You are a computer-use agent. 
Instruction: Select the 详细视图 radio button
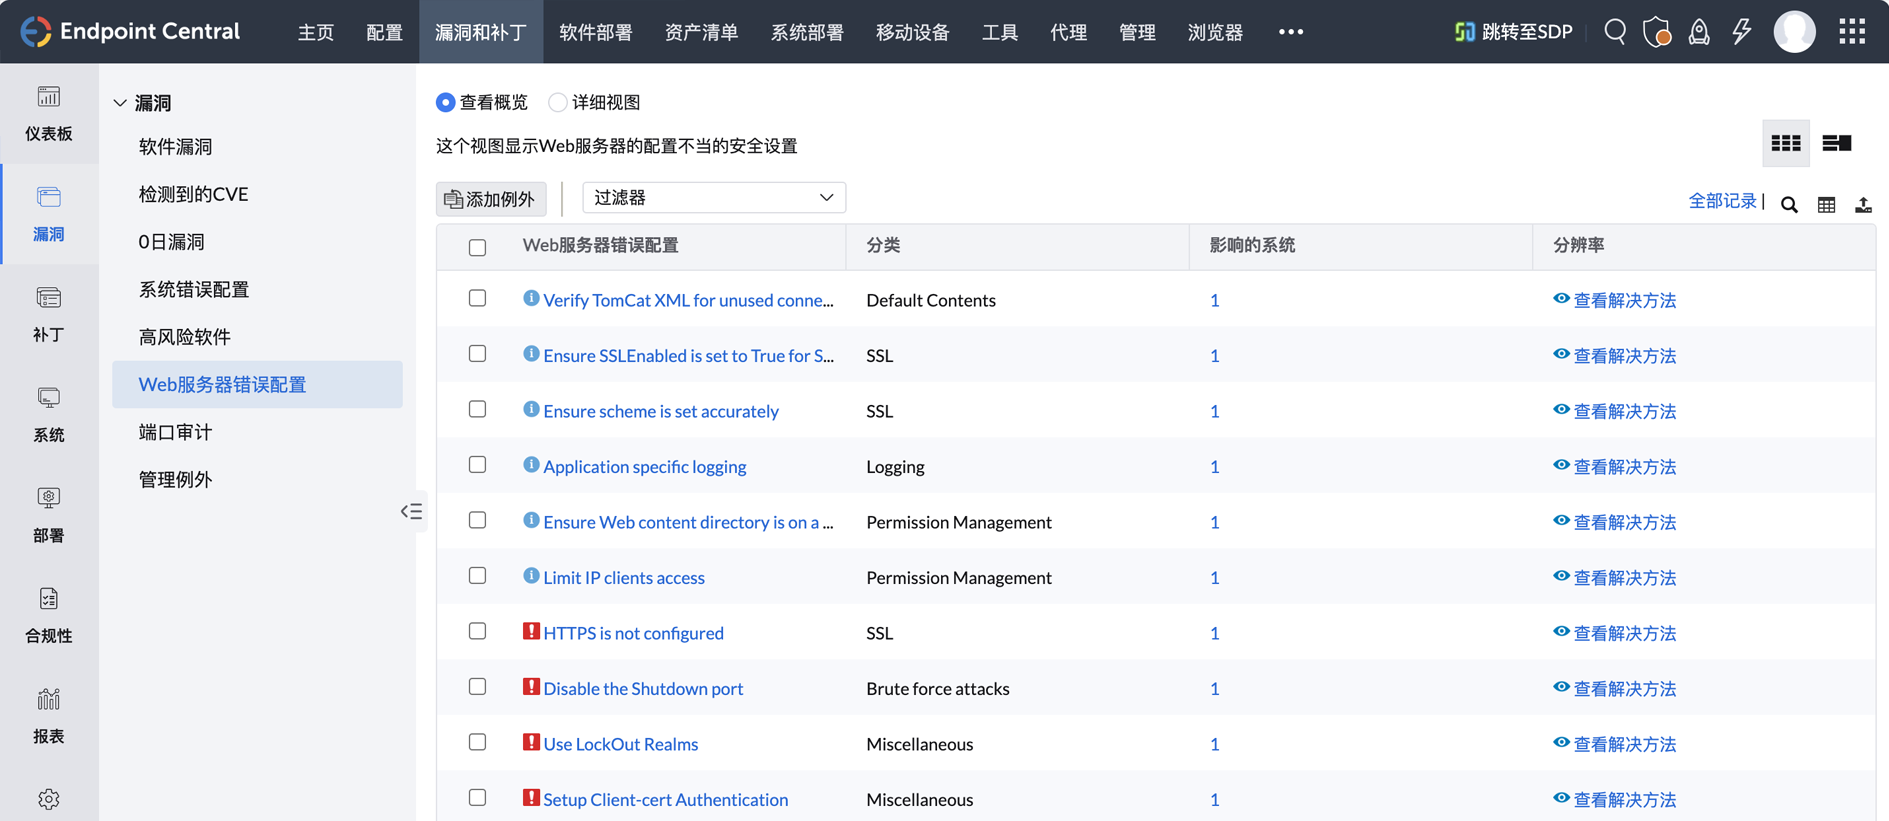click(x=558, y=102)
